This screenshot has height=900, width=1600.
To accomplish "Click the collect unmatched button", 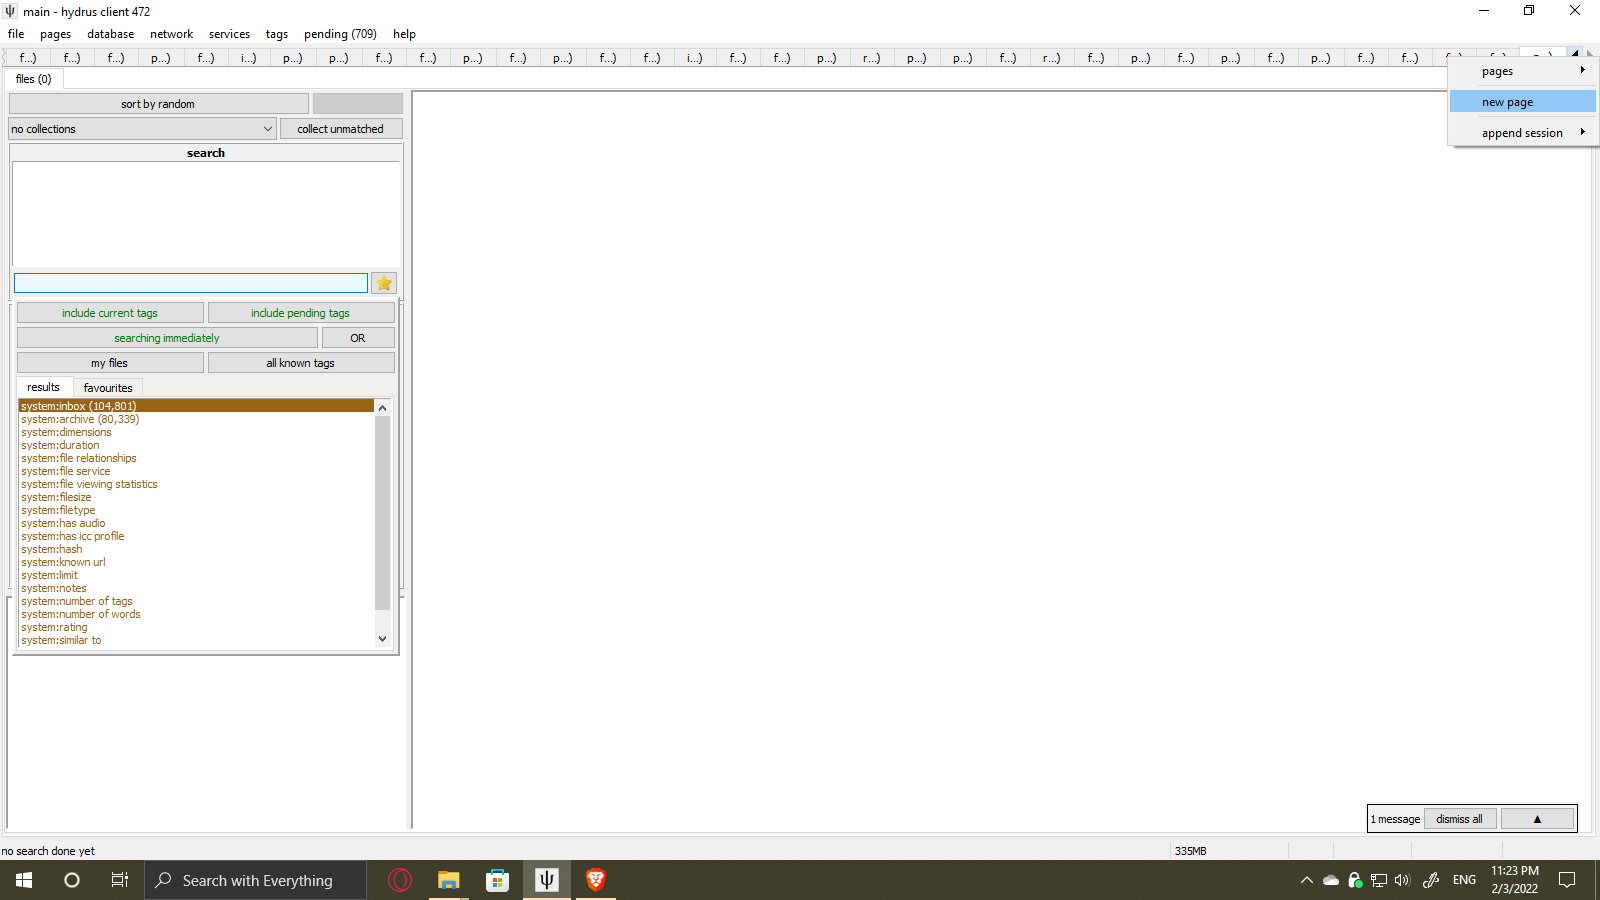I will (x=340, y=128).
